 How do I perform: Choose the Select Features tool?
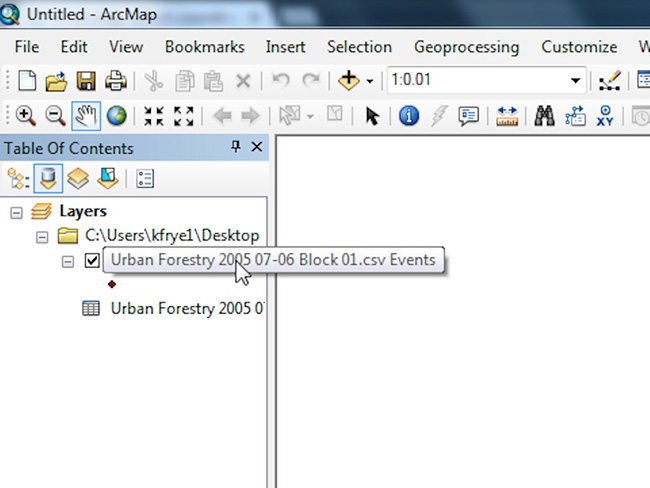pyautogui.click(x=290, y=115)
